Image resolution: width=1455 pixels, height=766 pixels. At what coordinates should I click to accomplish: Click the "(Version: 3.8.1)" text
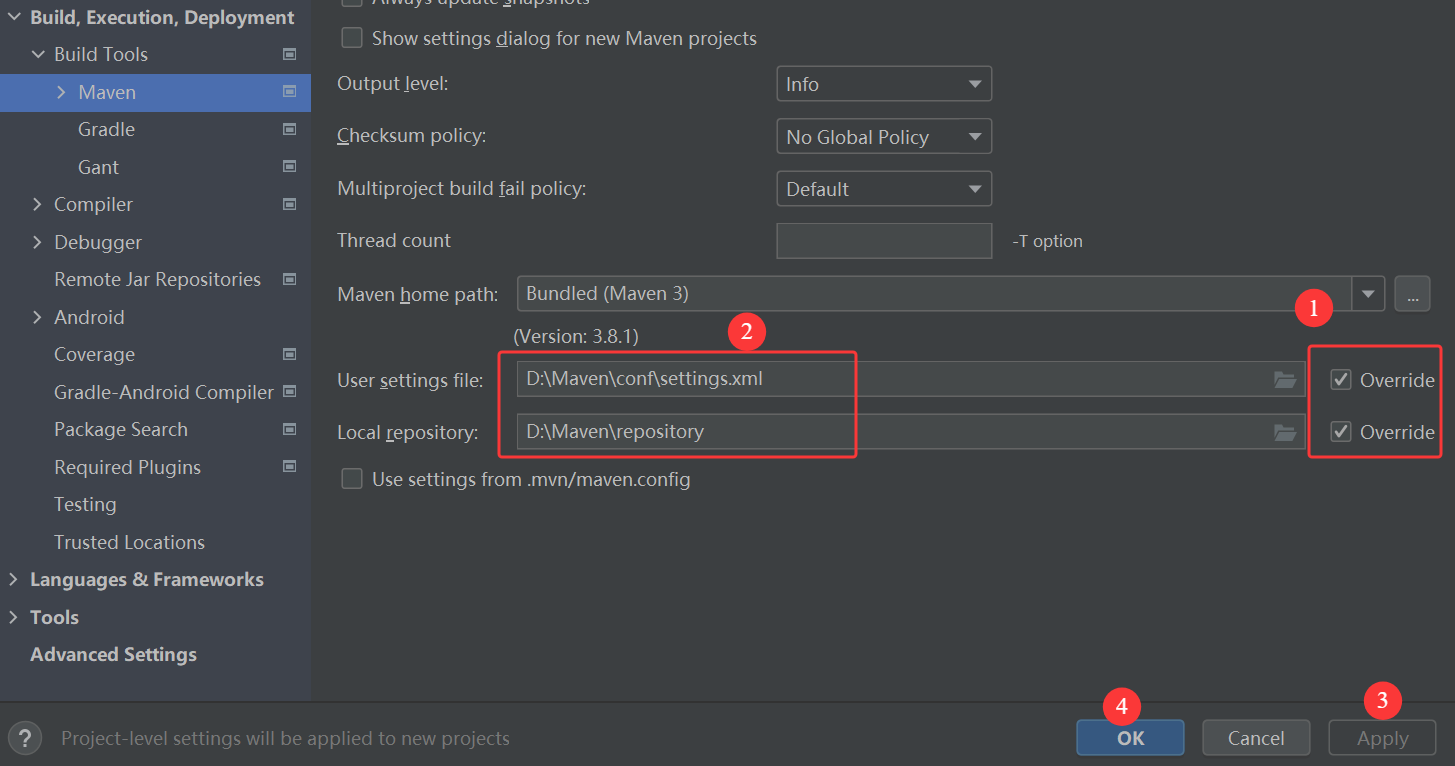576,336
